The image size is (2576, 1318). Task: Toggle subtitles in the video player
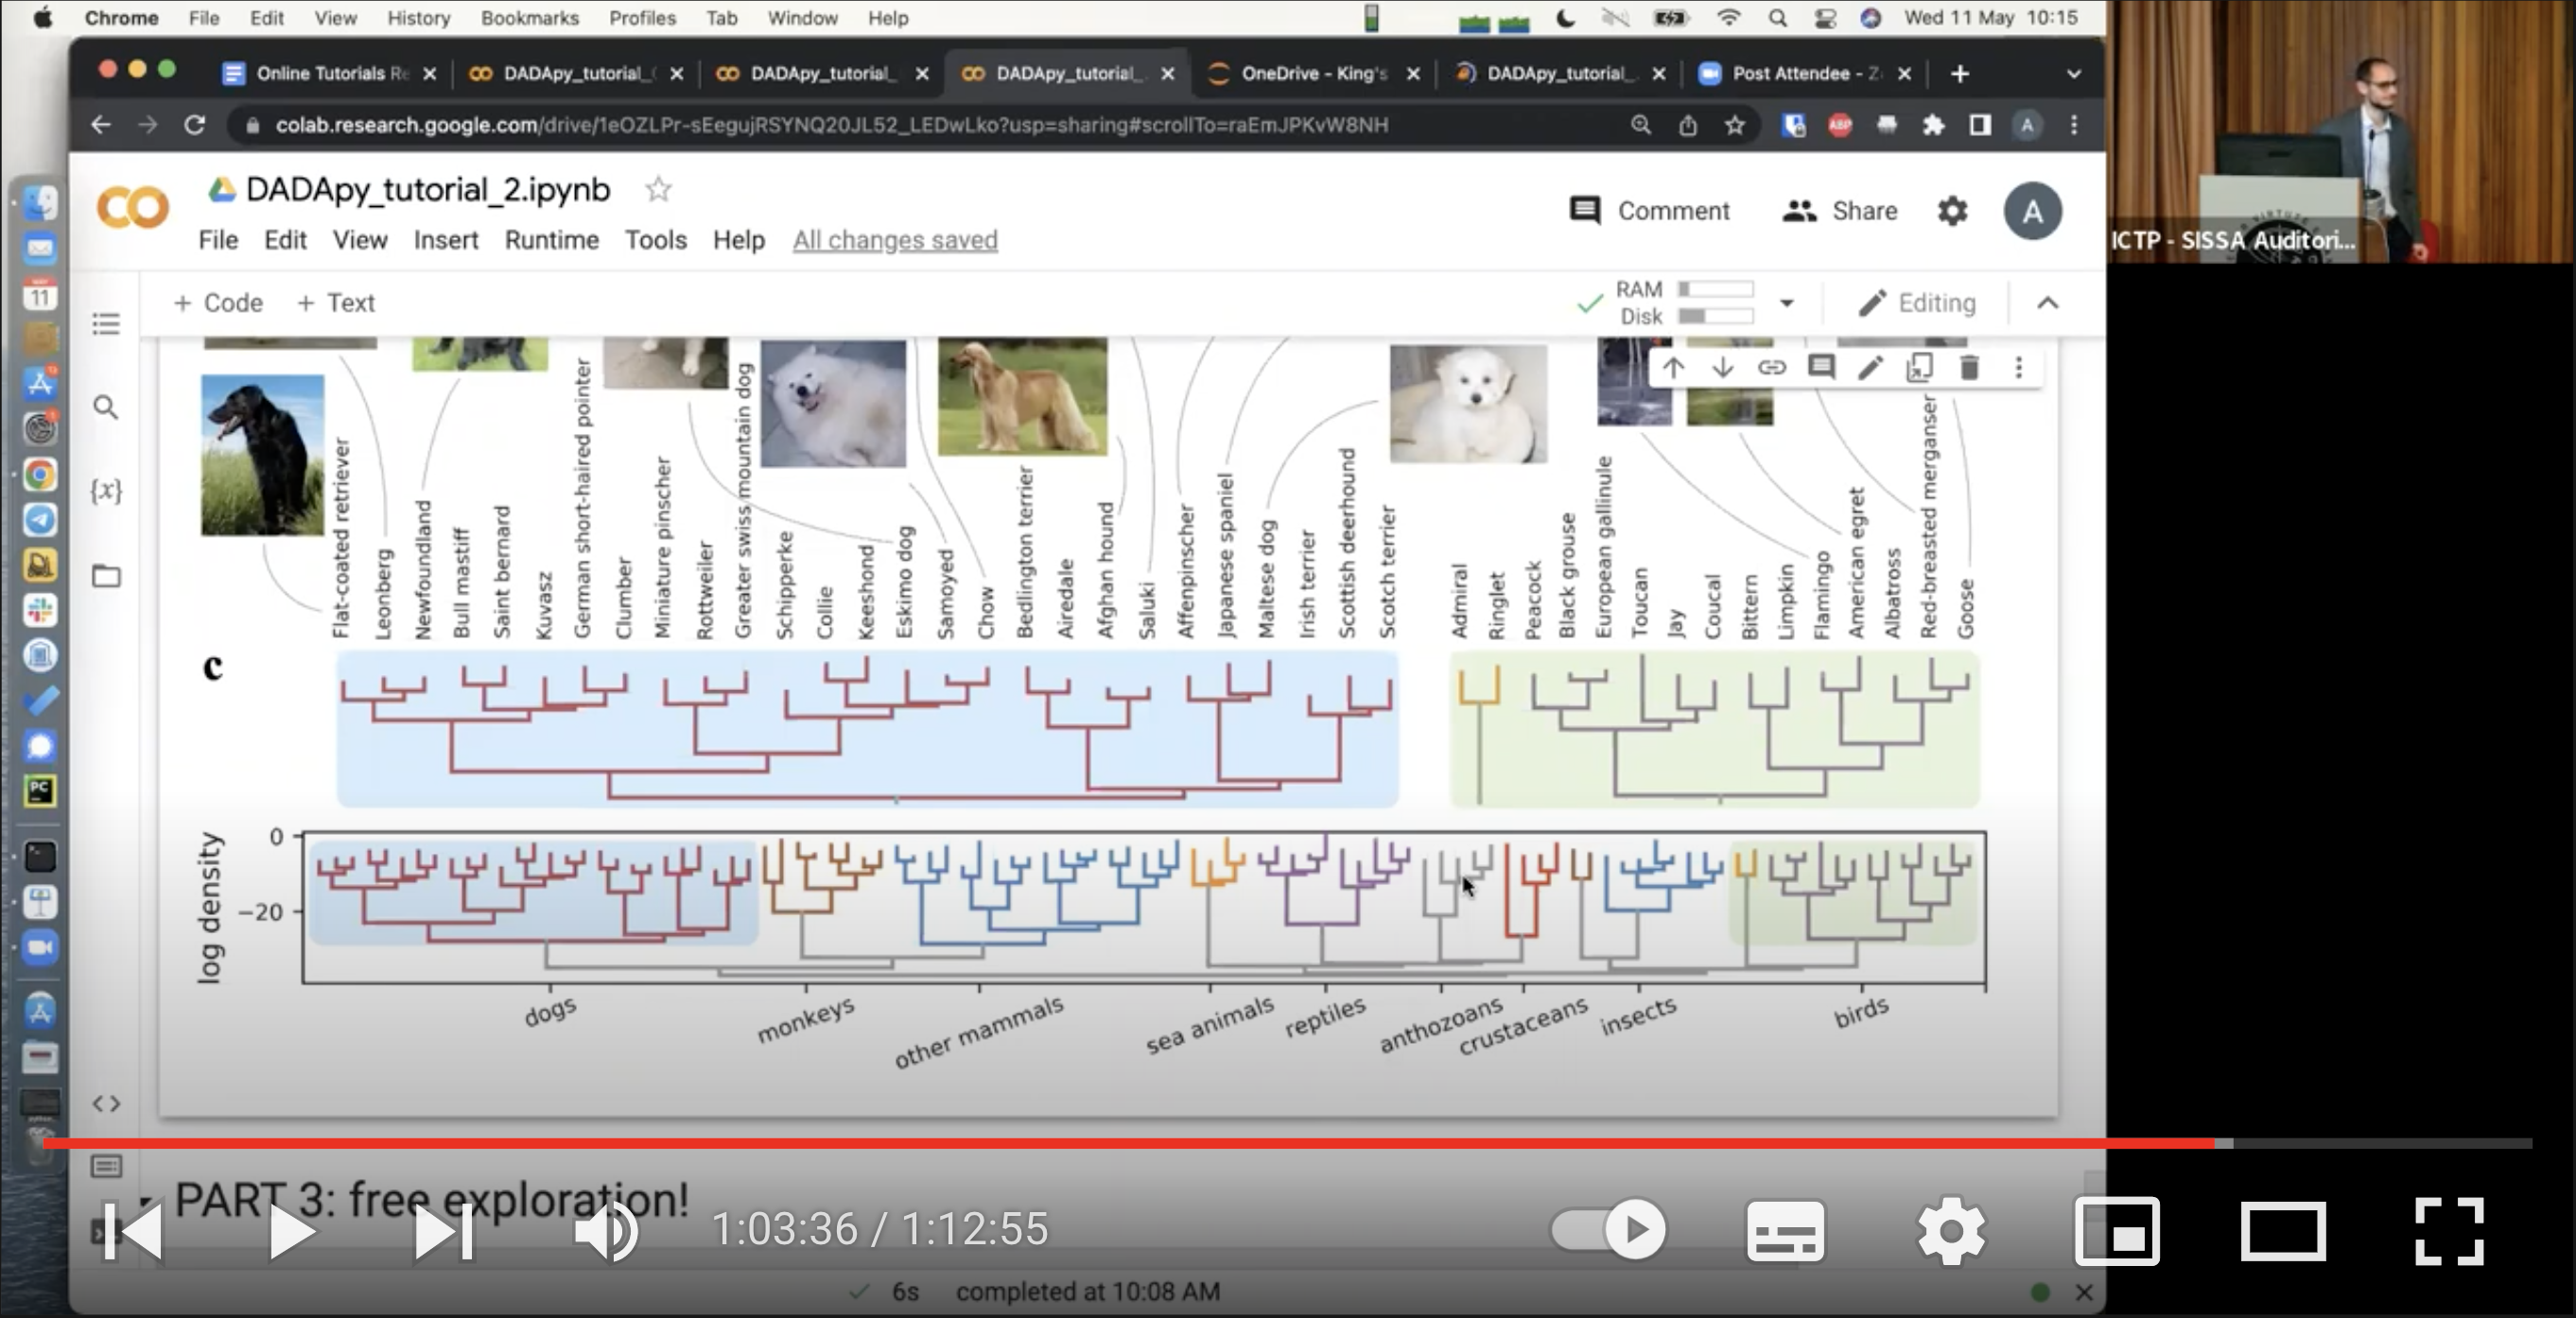point(1785,1231)
